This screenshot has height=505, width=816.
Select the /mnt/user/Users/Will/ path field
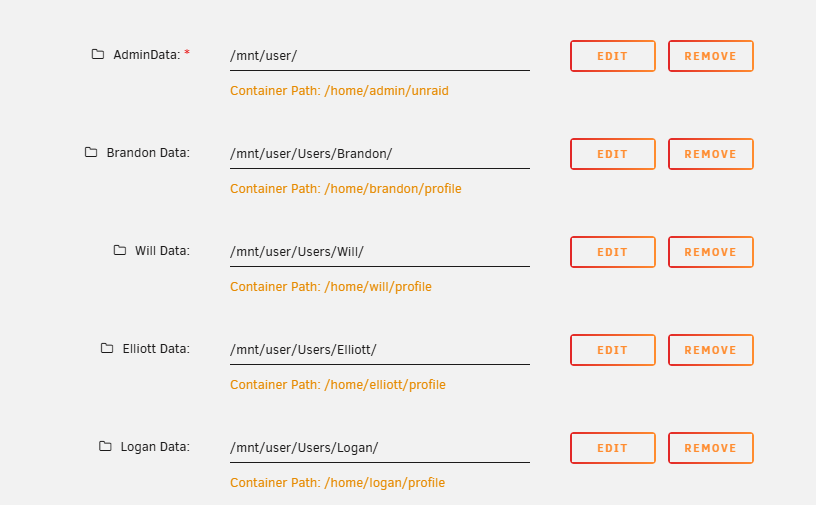380,252
